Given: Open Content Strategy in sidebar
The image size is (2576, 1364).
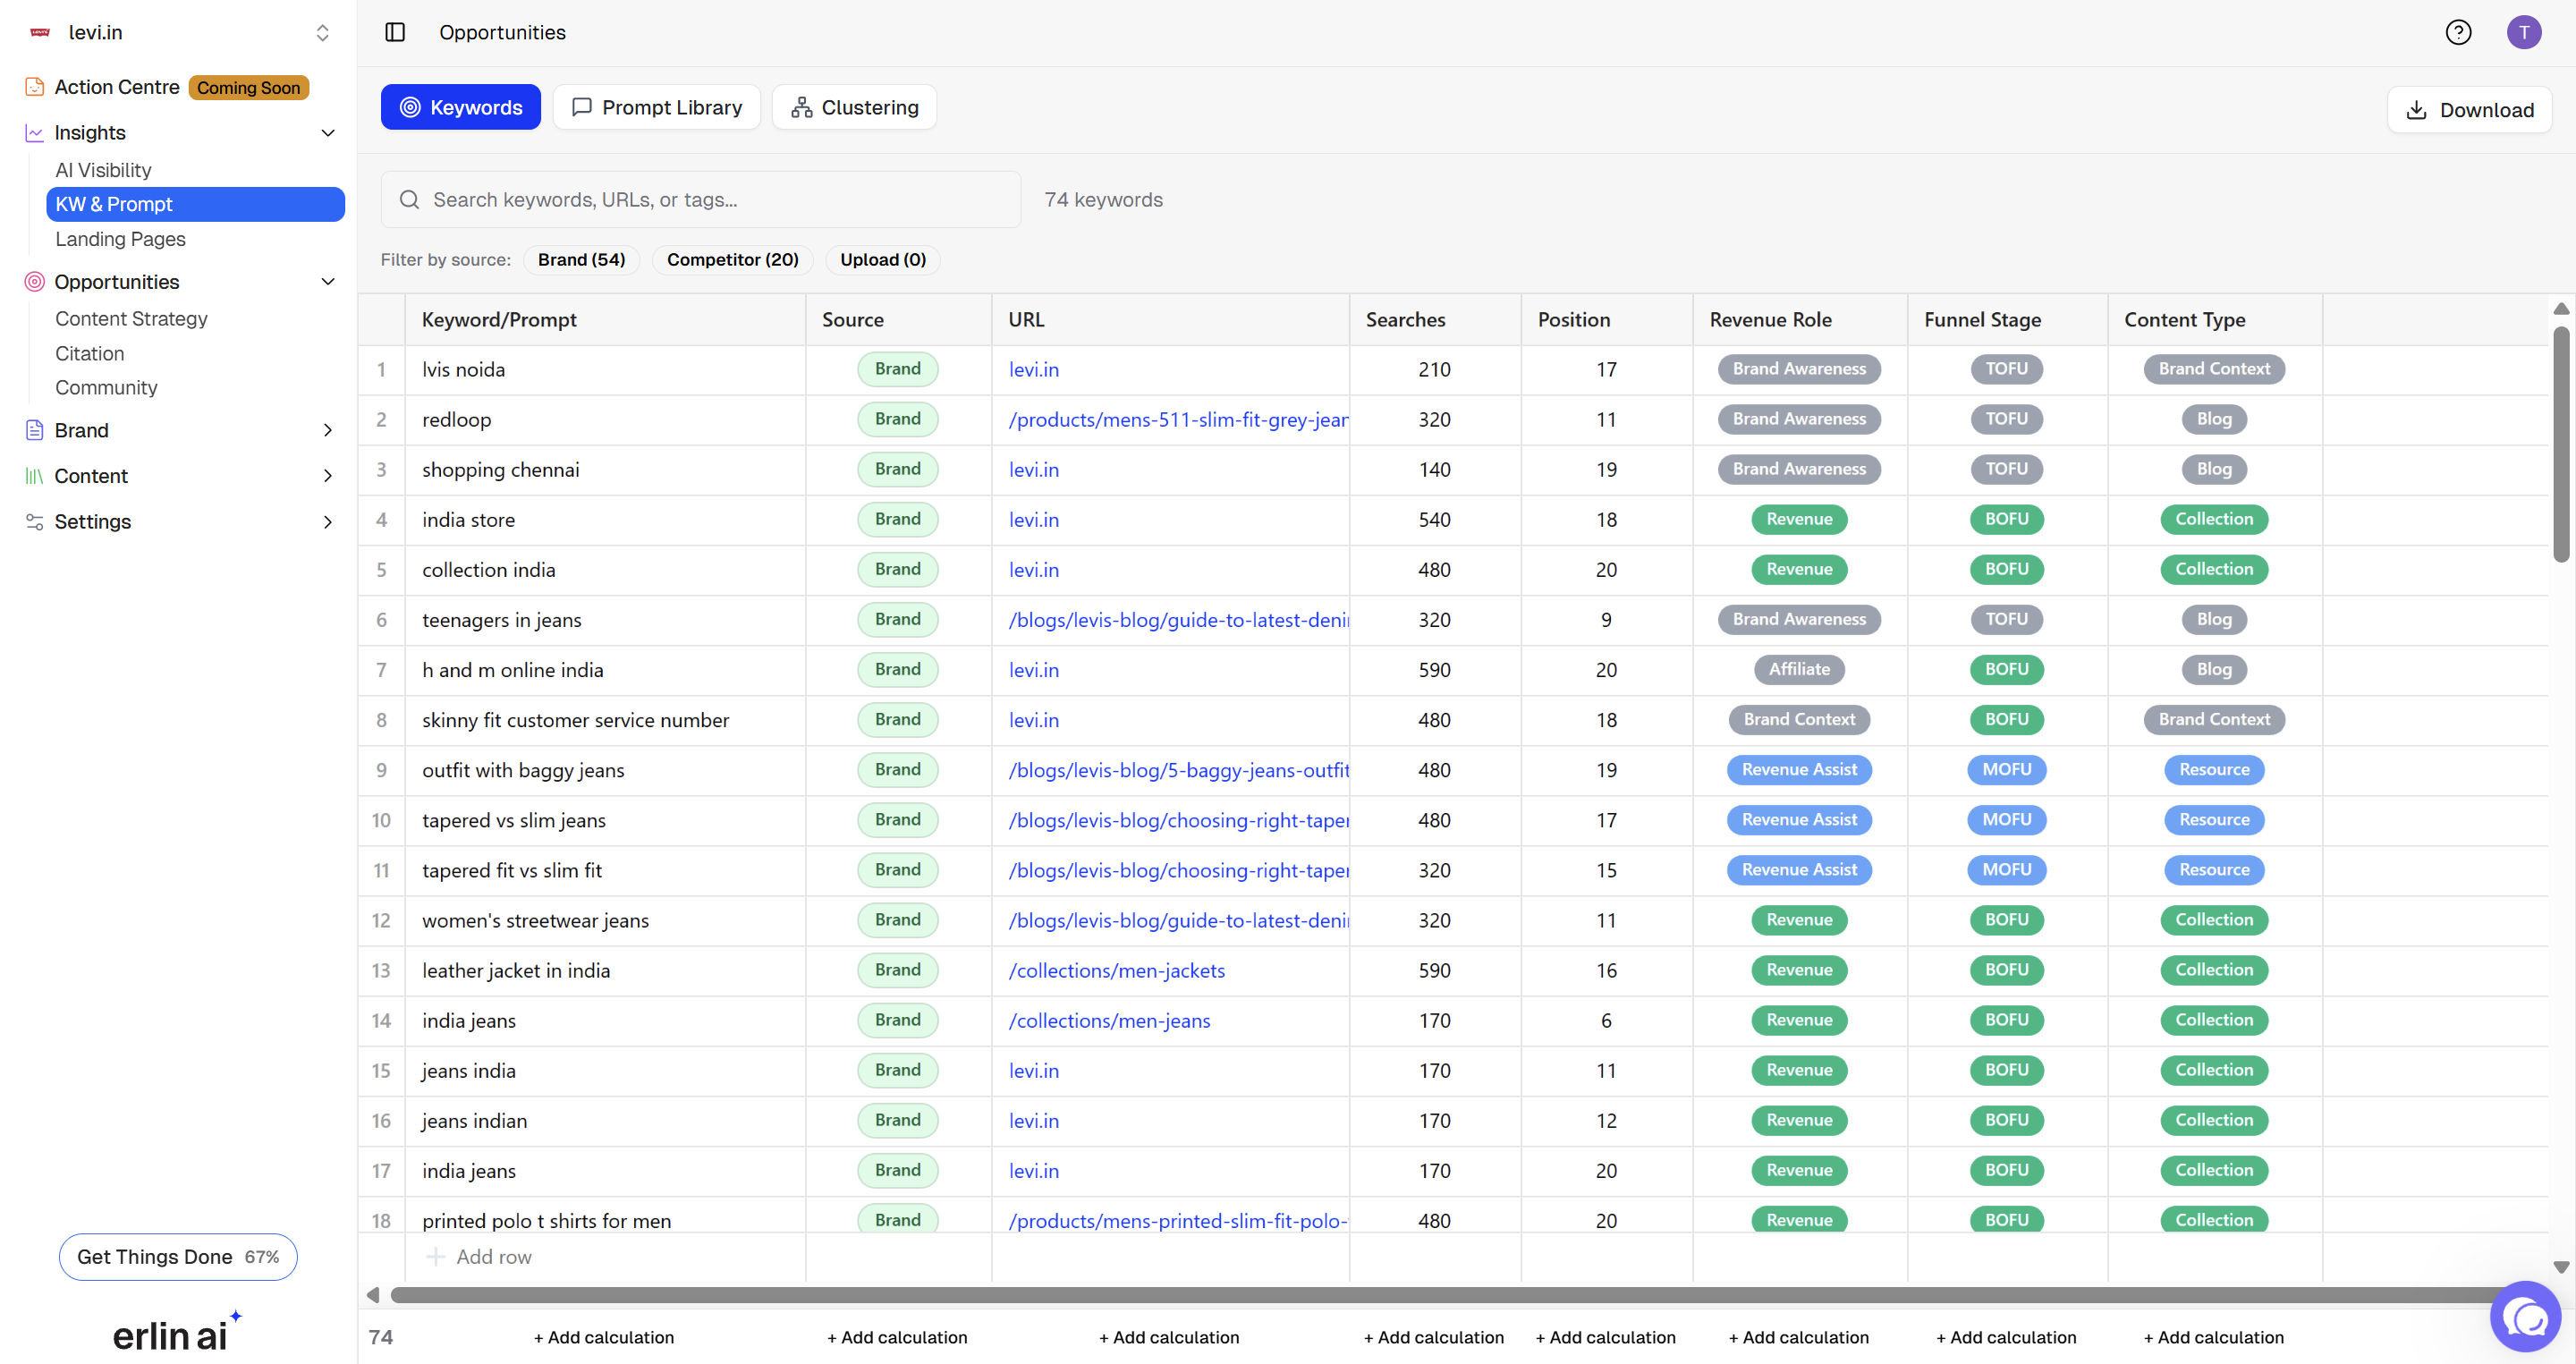Looking at the screenshot, I should (131, 319).
